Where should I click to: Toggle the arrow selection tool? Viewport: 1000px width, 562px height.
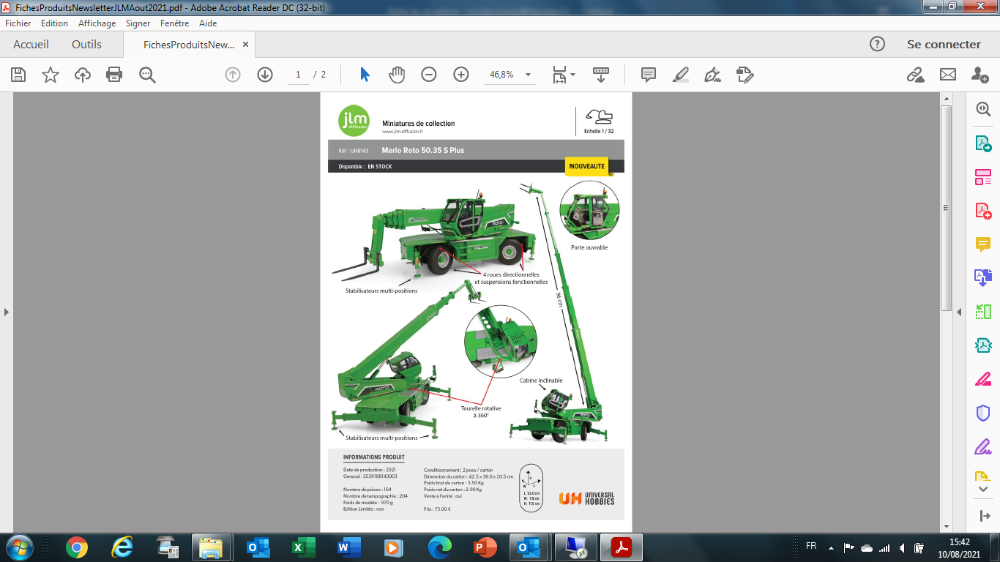[365, 75]
